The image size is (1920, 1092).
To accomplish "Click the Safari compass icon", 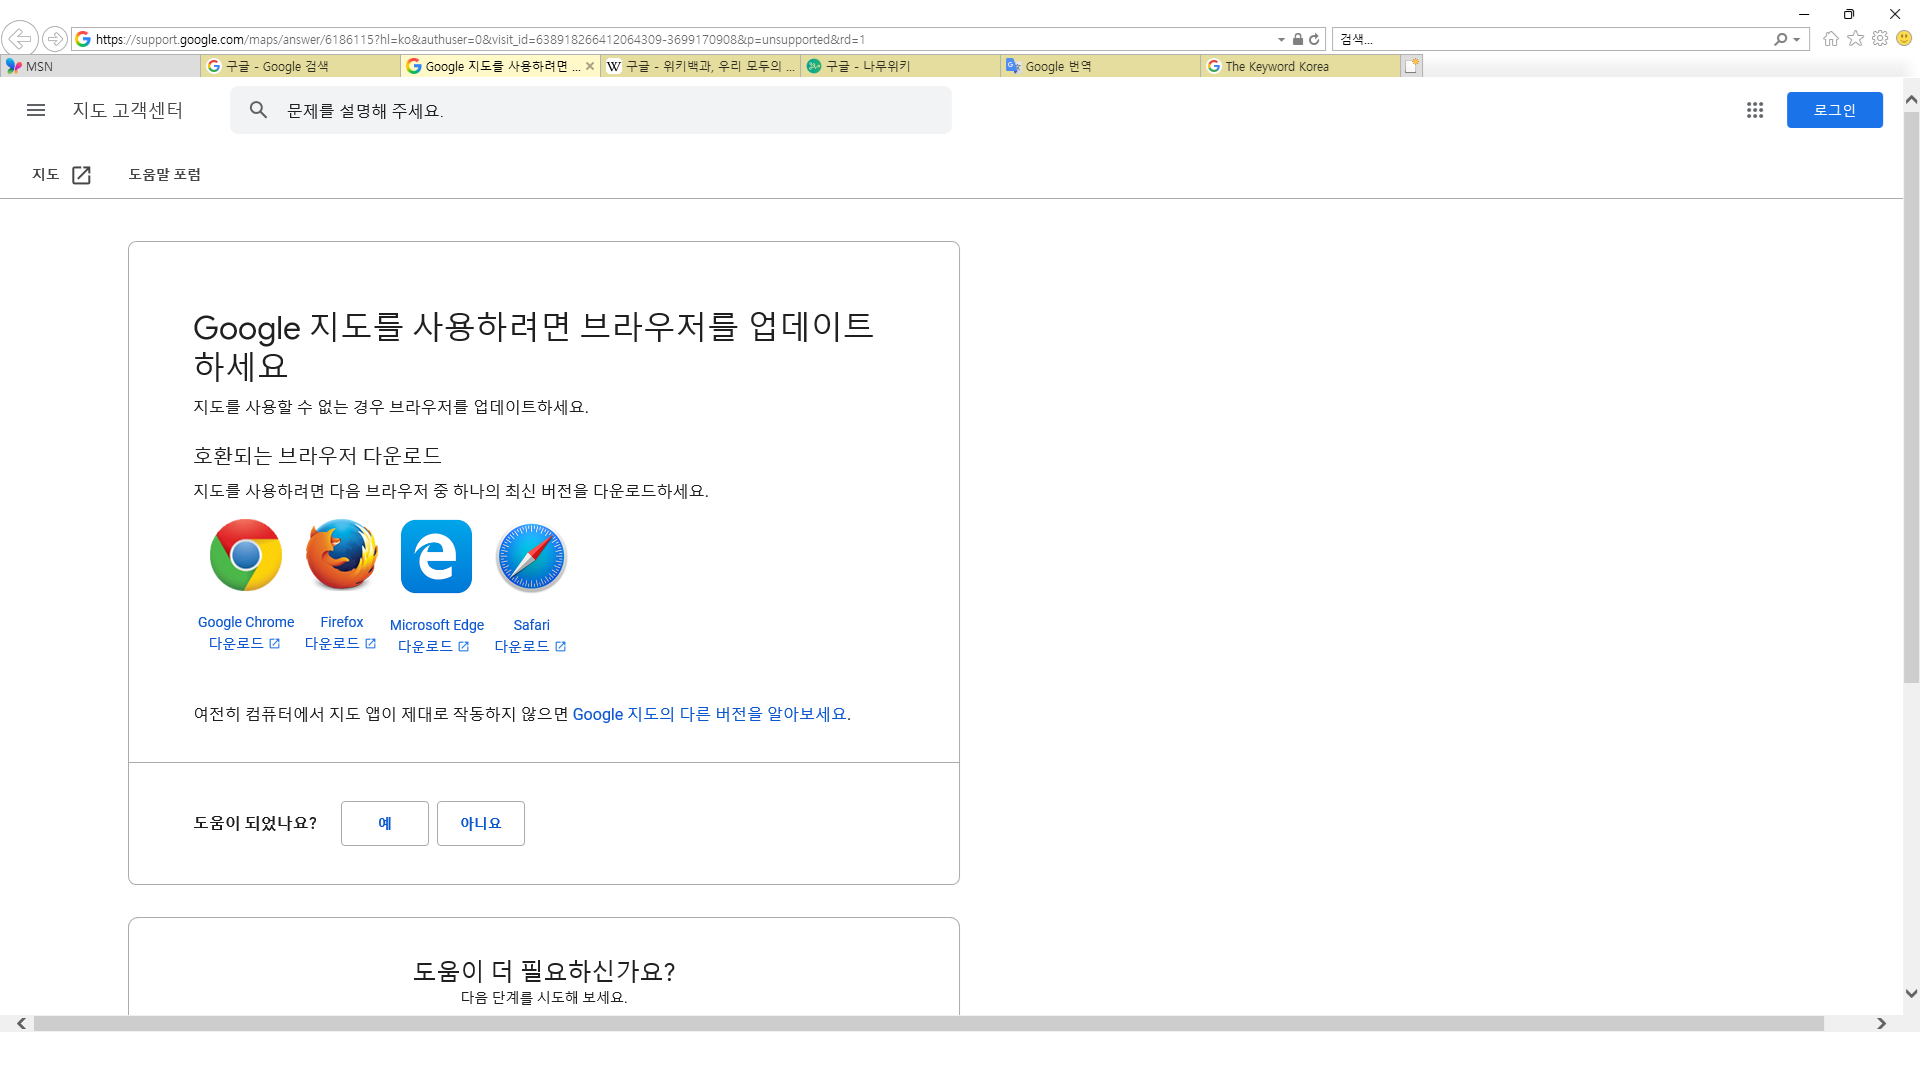I will (x=531, y=557).
